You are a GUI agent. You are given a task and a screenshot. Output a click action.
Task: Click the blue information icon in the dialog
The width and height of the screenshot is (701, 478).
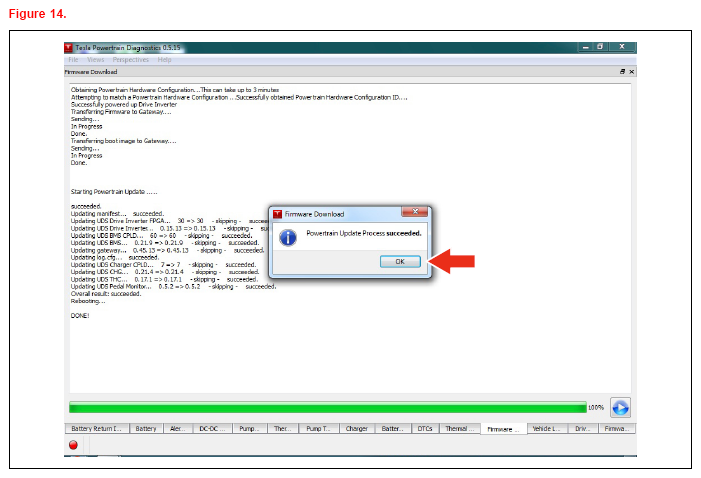pyautogui.click(x=288, y=237)
